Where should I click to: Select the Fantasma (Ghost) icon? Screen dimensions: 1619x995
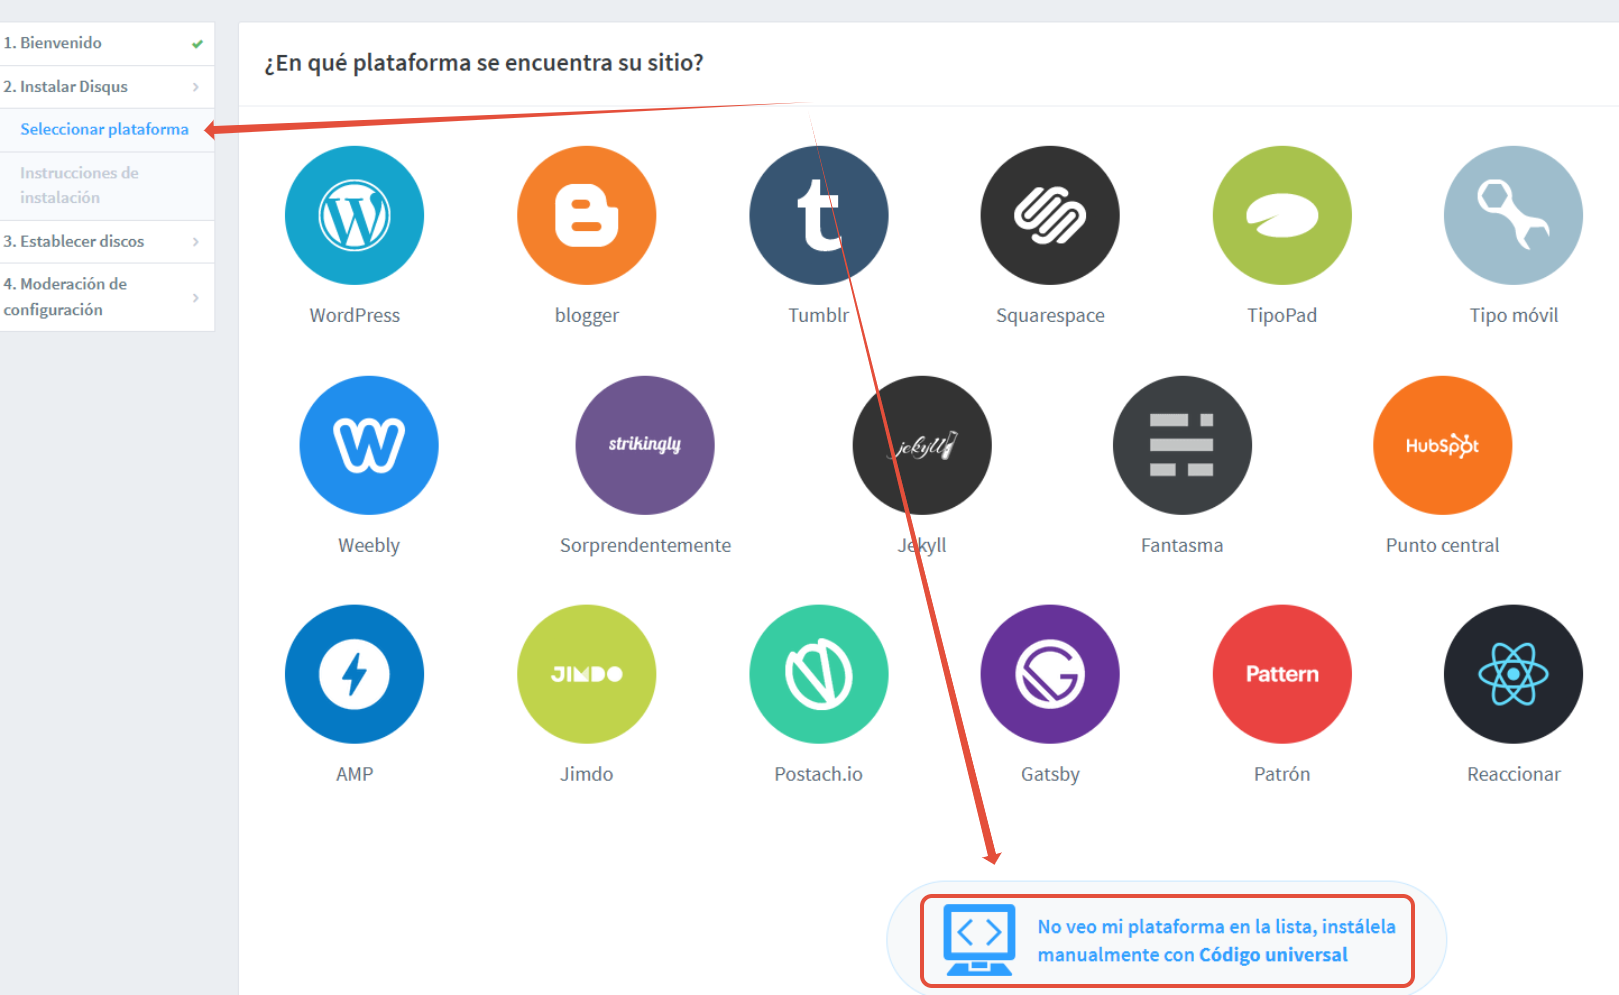[x=1182, y=445]
